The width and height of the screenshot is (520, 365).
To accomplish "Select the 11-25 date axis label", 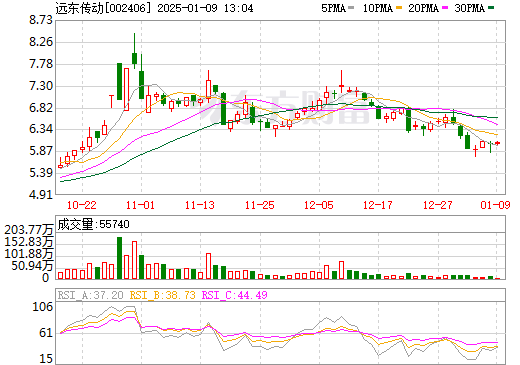I will [x=260, y=205].
